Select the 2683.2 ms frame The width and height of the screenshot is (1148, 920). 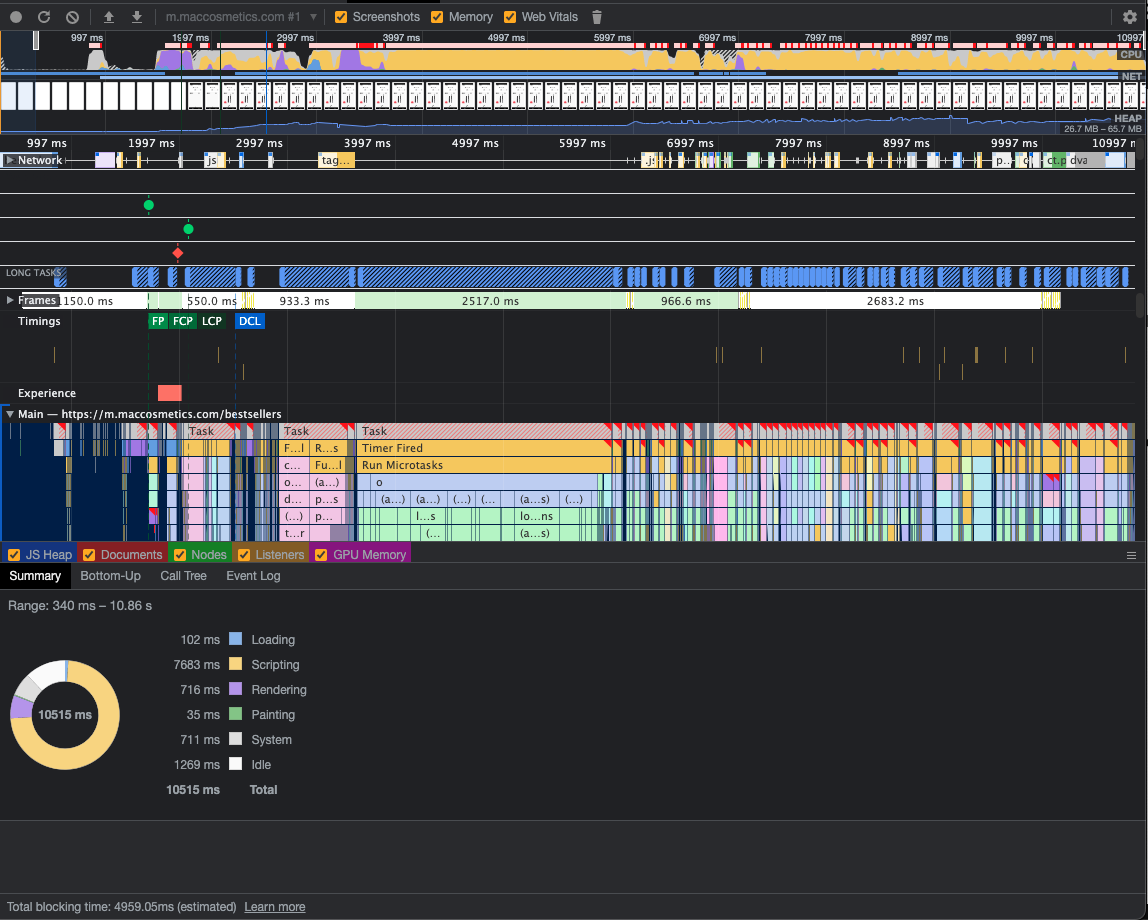[x=895, y=301]
